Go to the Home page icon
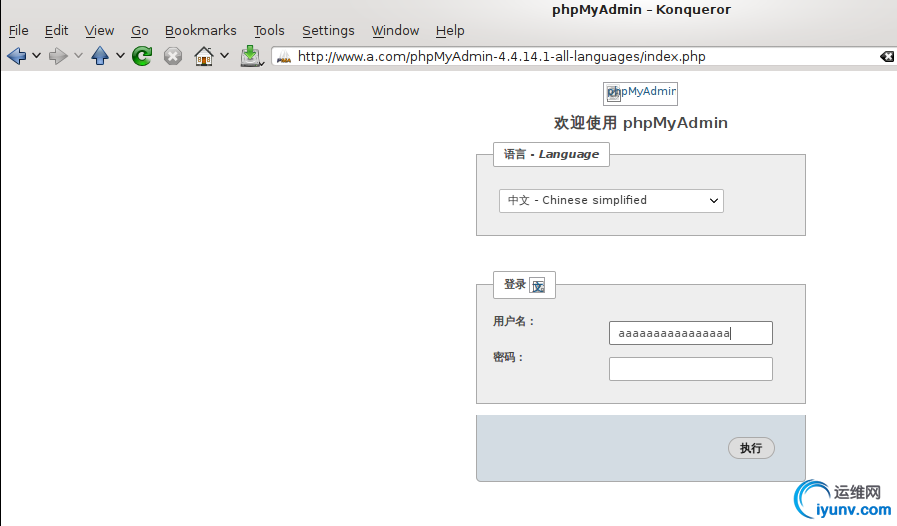This screenshot has width=897, height=526. coord(204,56)
